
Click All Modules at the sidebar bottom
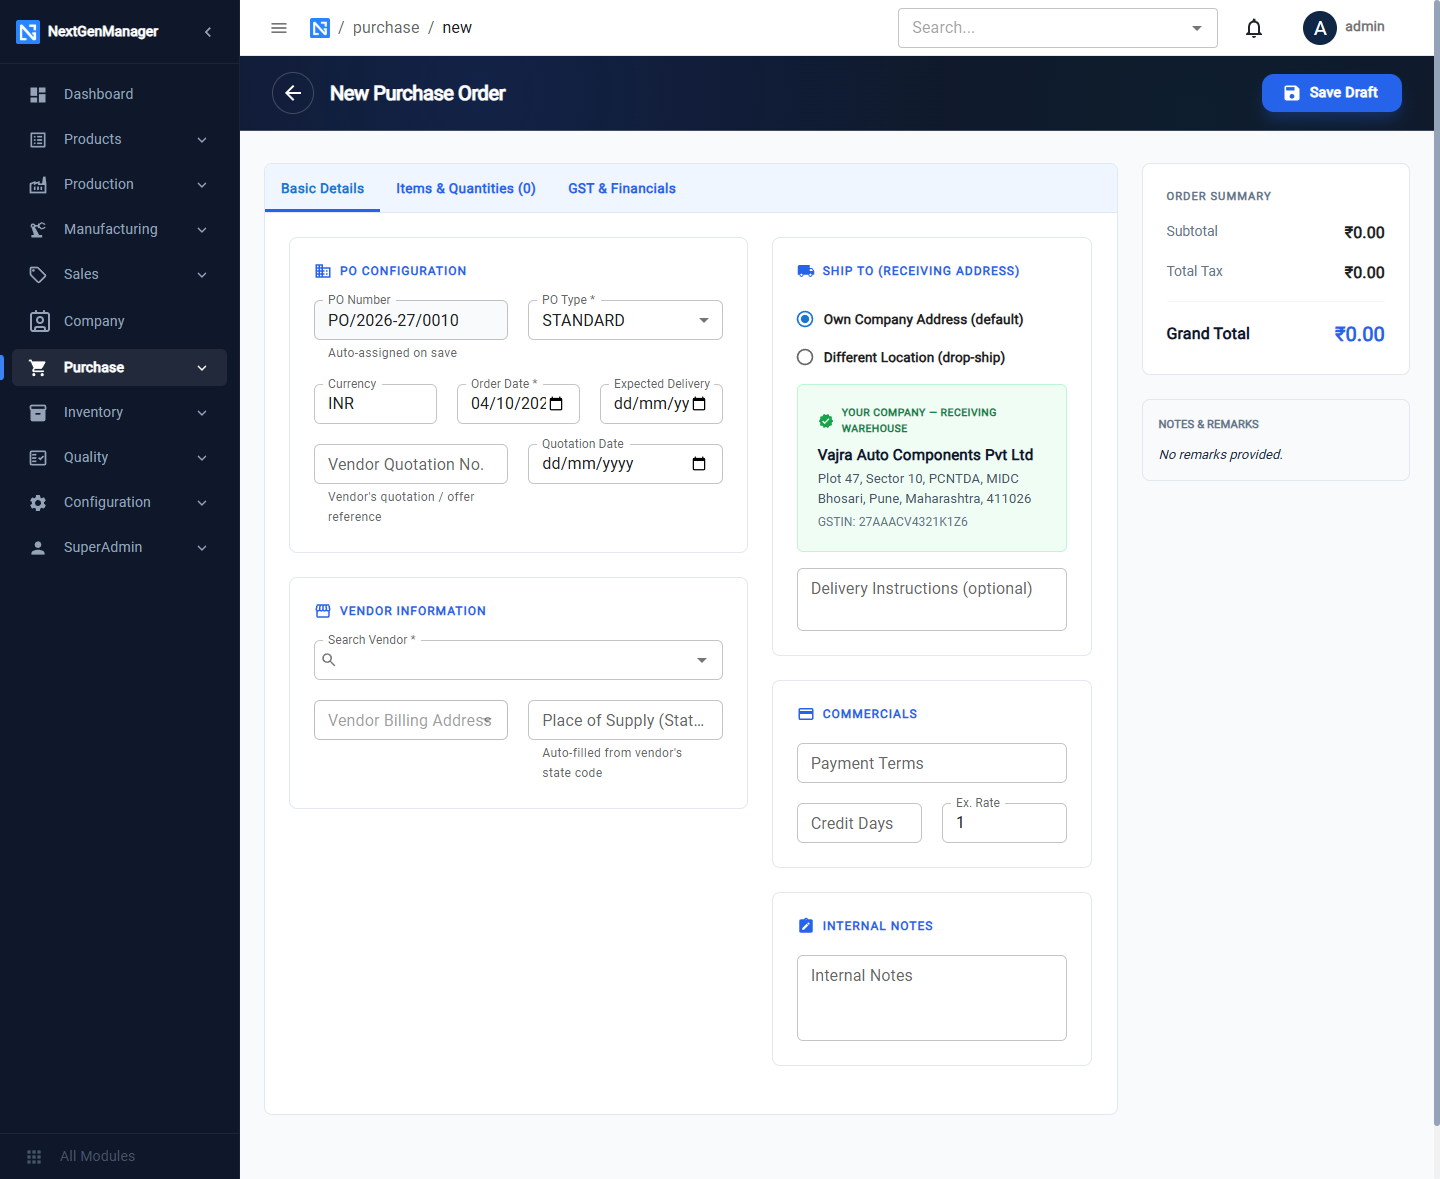click(x=97, y=1156)
